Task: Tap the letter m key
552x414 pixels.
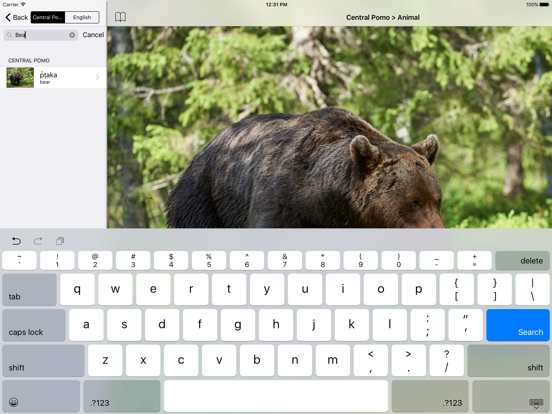Action: (x=333, y=360)
